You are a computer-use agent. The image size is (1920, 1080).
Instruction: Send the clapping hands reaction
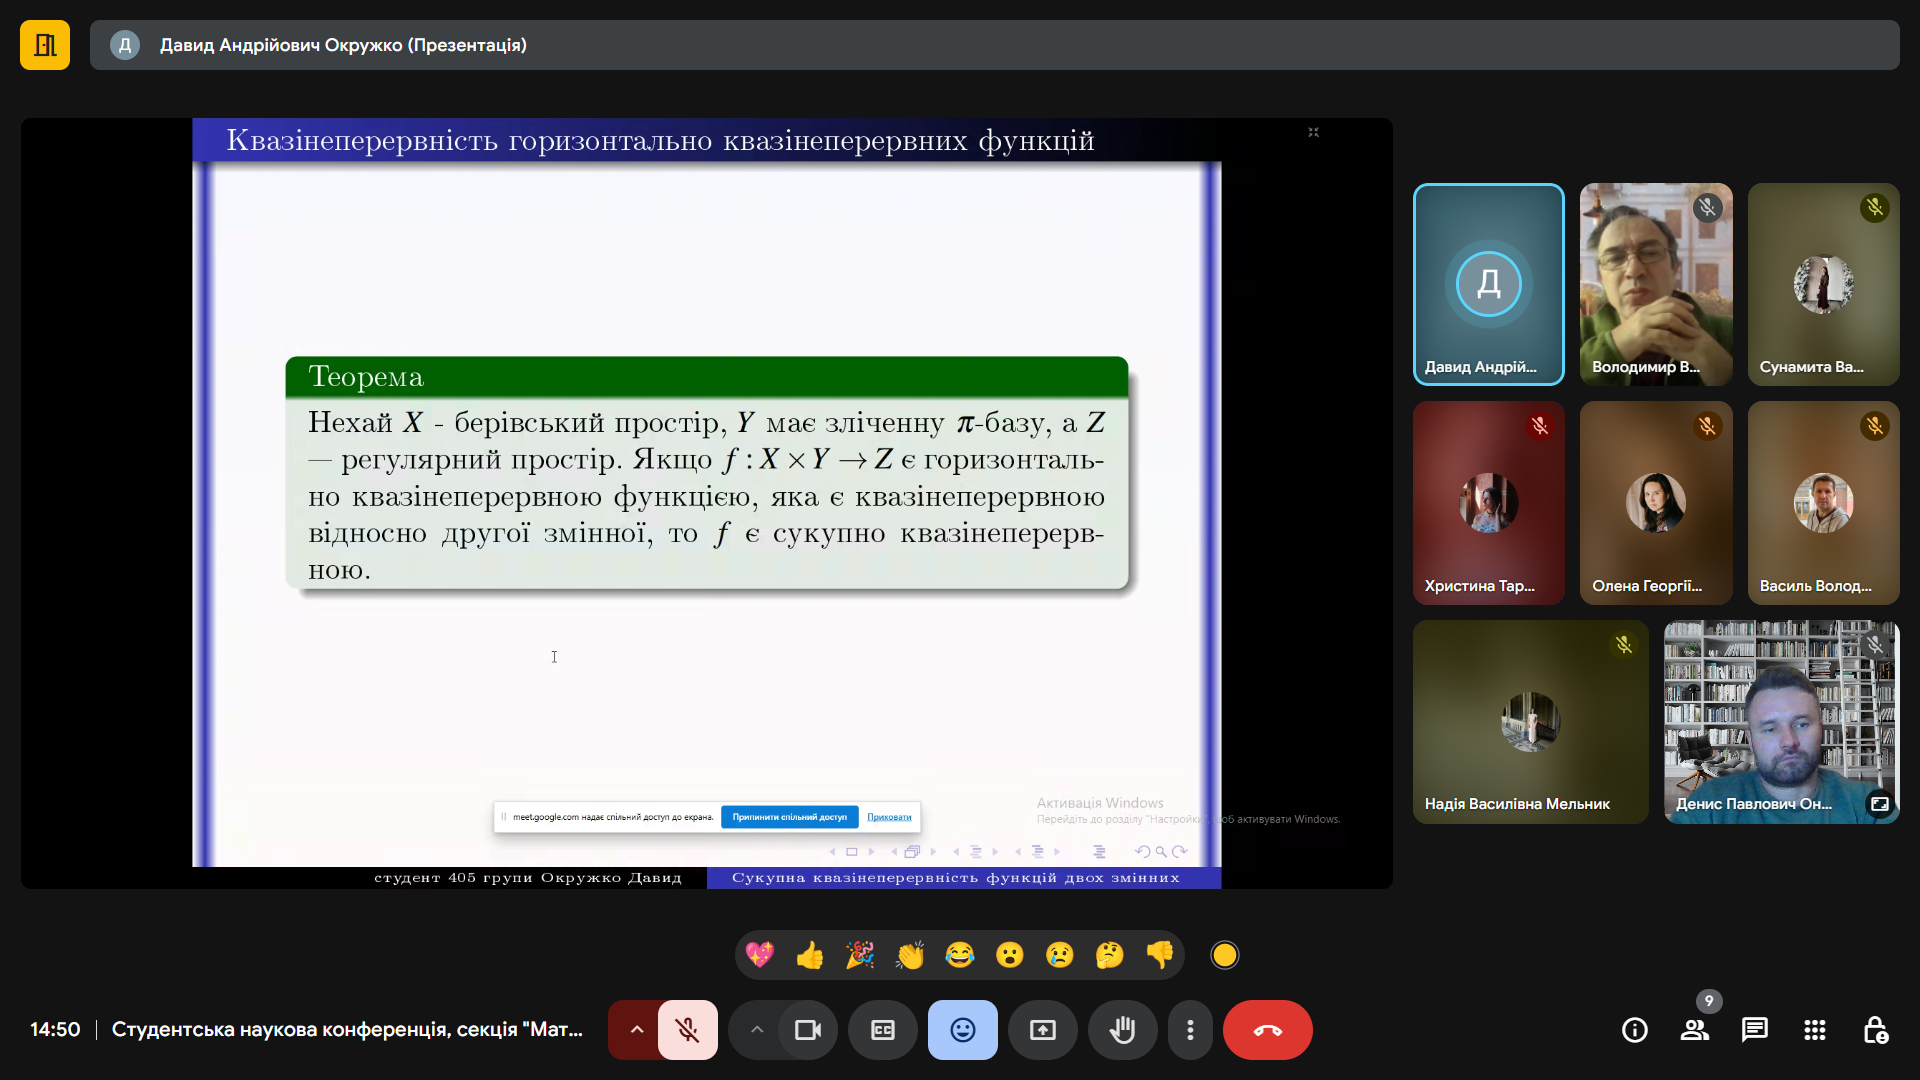pyautogui.click(x=910, y=955)
